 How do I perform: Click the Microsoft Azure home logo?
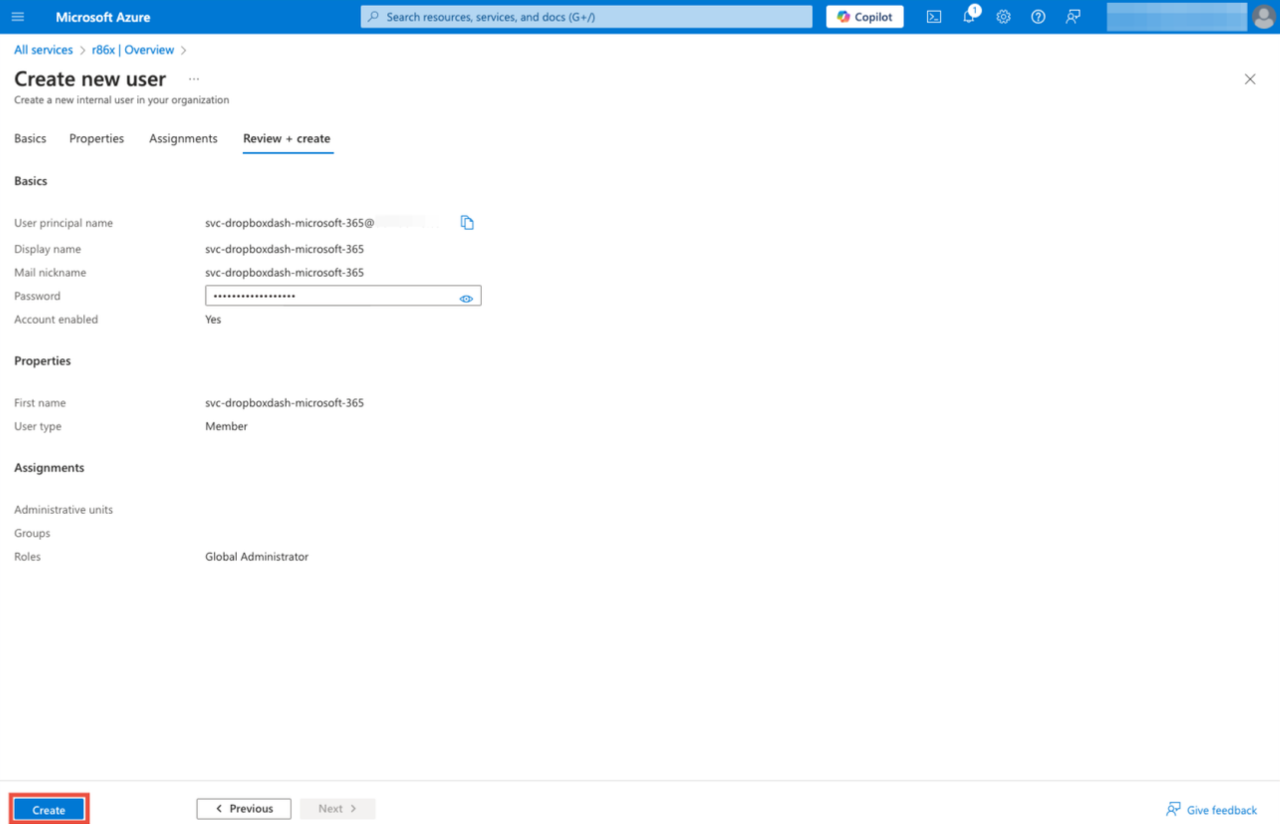103,16
